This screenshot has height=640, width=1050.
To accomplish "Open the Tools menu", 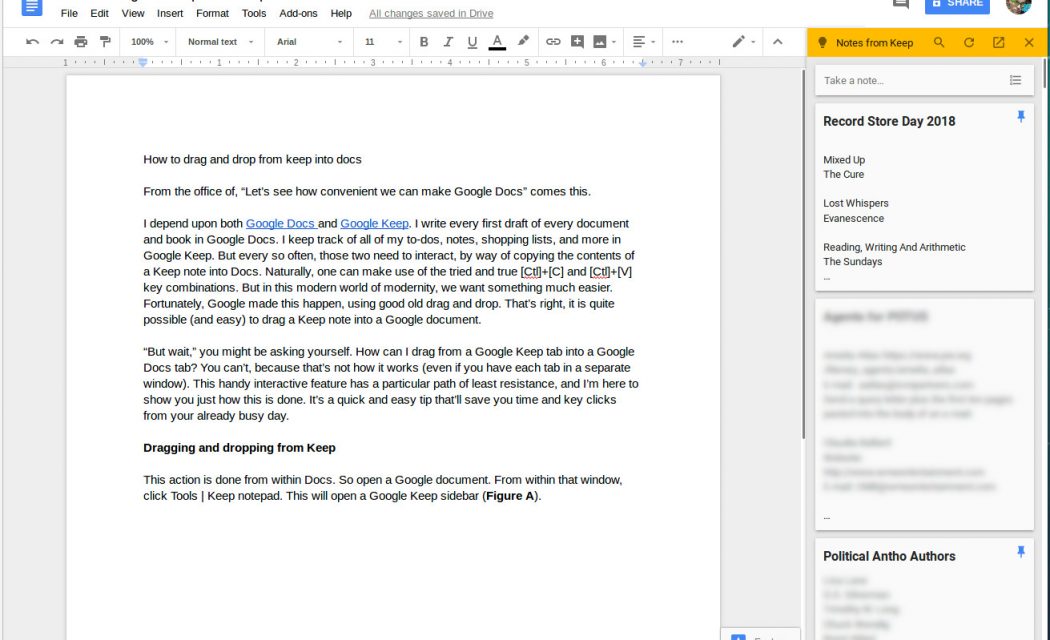I will click(x=254, y=13).
